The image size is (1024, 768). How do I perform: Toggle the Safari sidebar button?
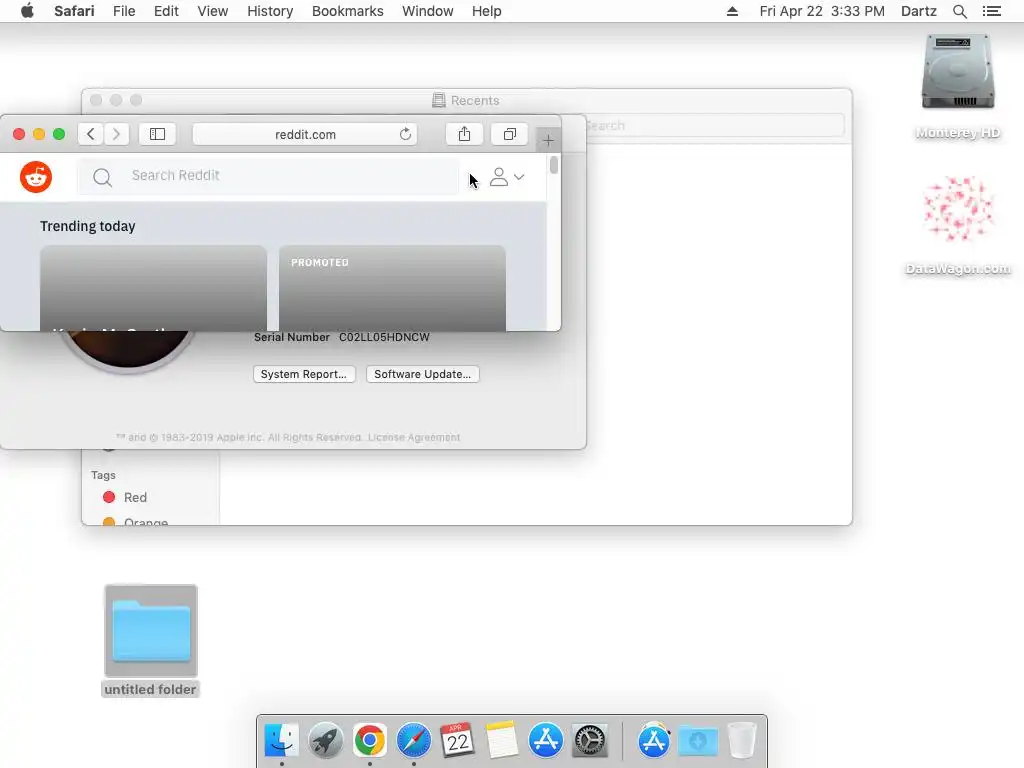tap(157, 134)
